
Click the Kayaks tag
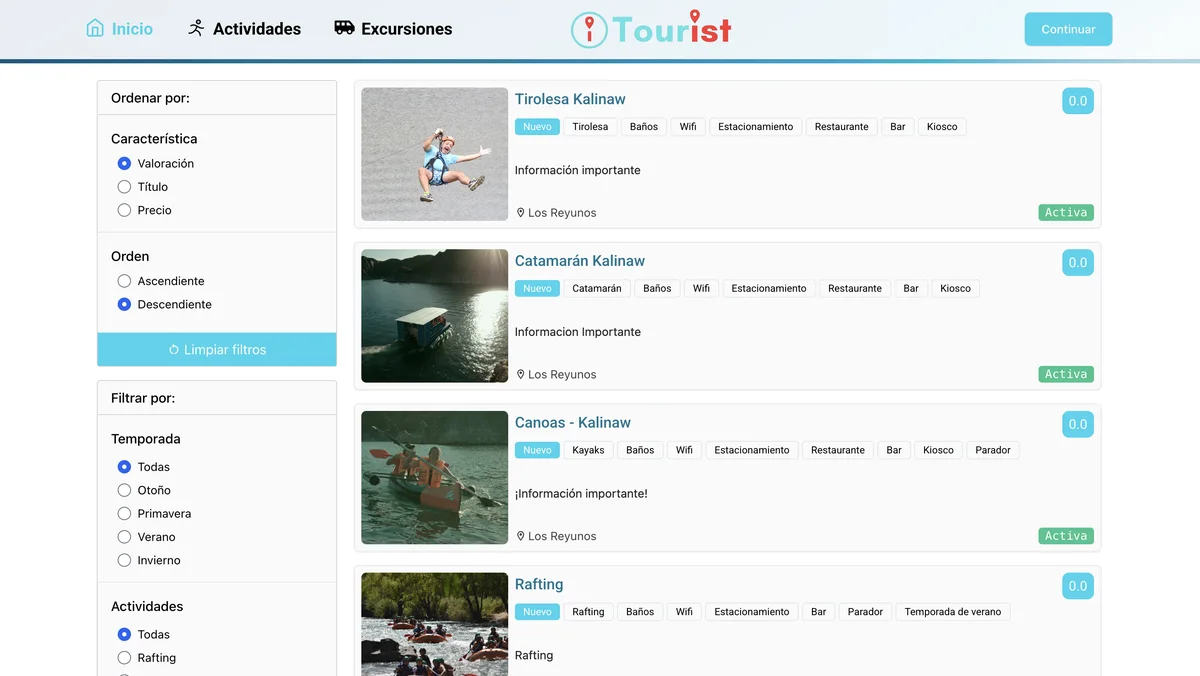(x=588, y=451)
